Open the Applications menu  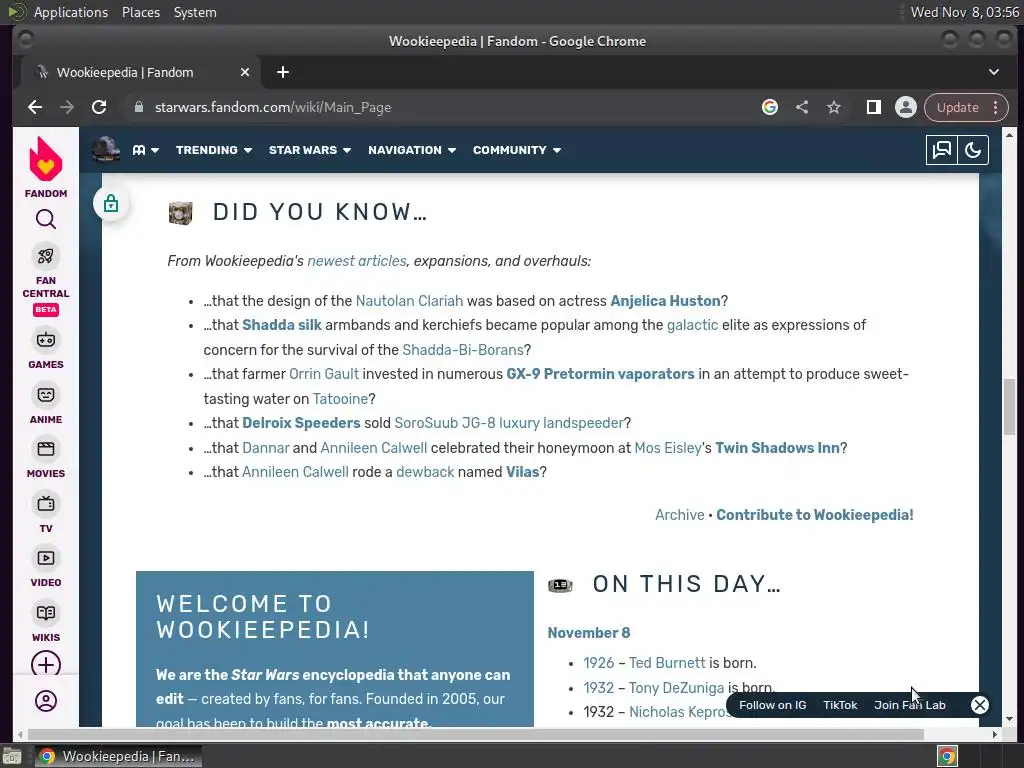[71, 12]
